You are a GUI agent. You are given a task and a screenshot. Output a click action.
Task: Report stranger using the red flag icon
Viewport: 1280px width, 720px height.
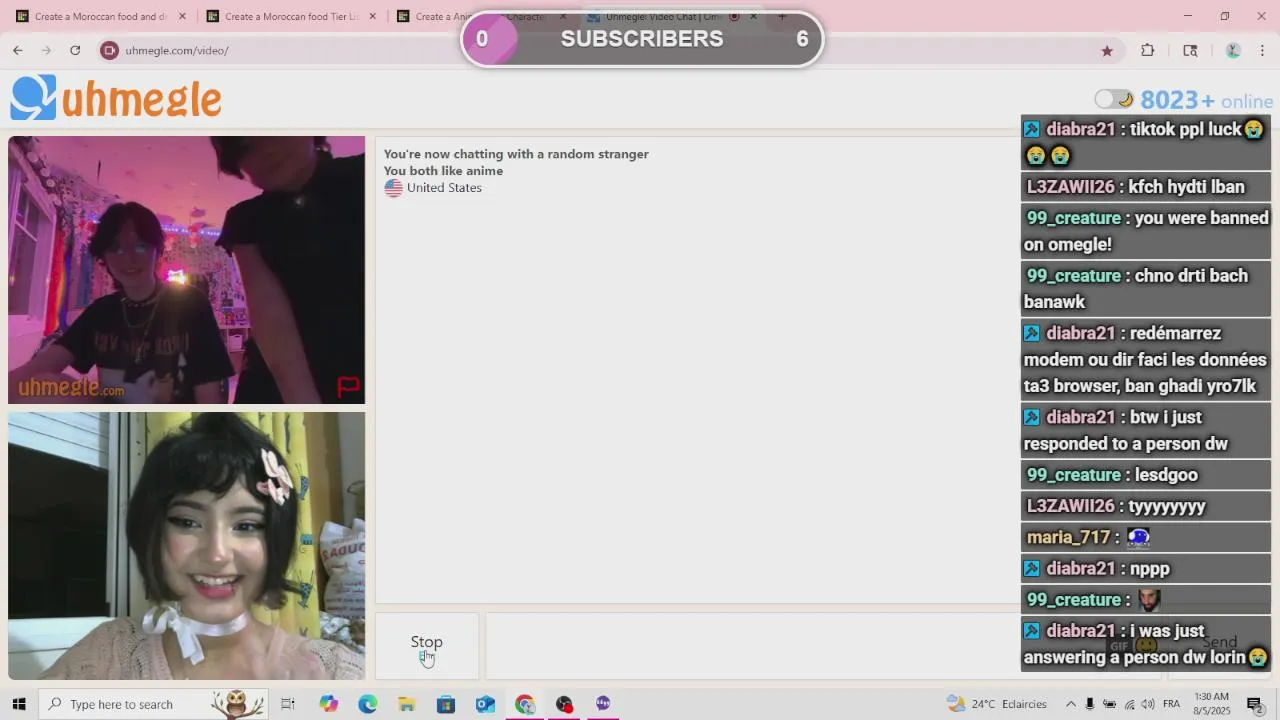348,386
